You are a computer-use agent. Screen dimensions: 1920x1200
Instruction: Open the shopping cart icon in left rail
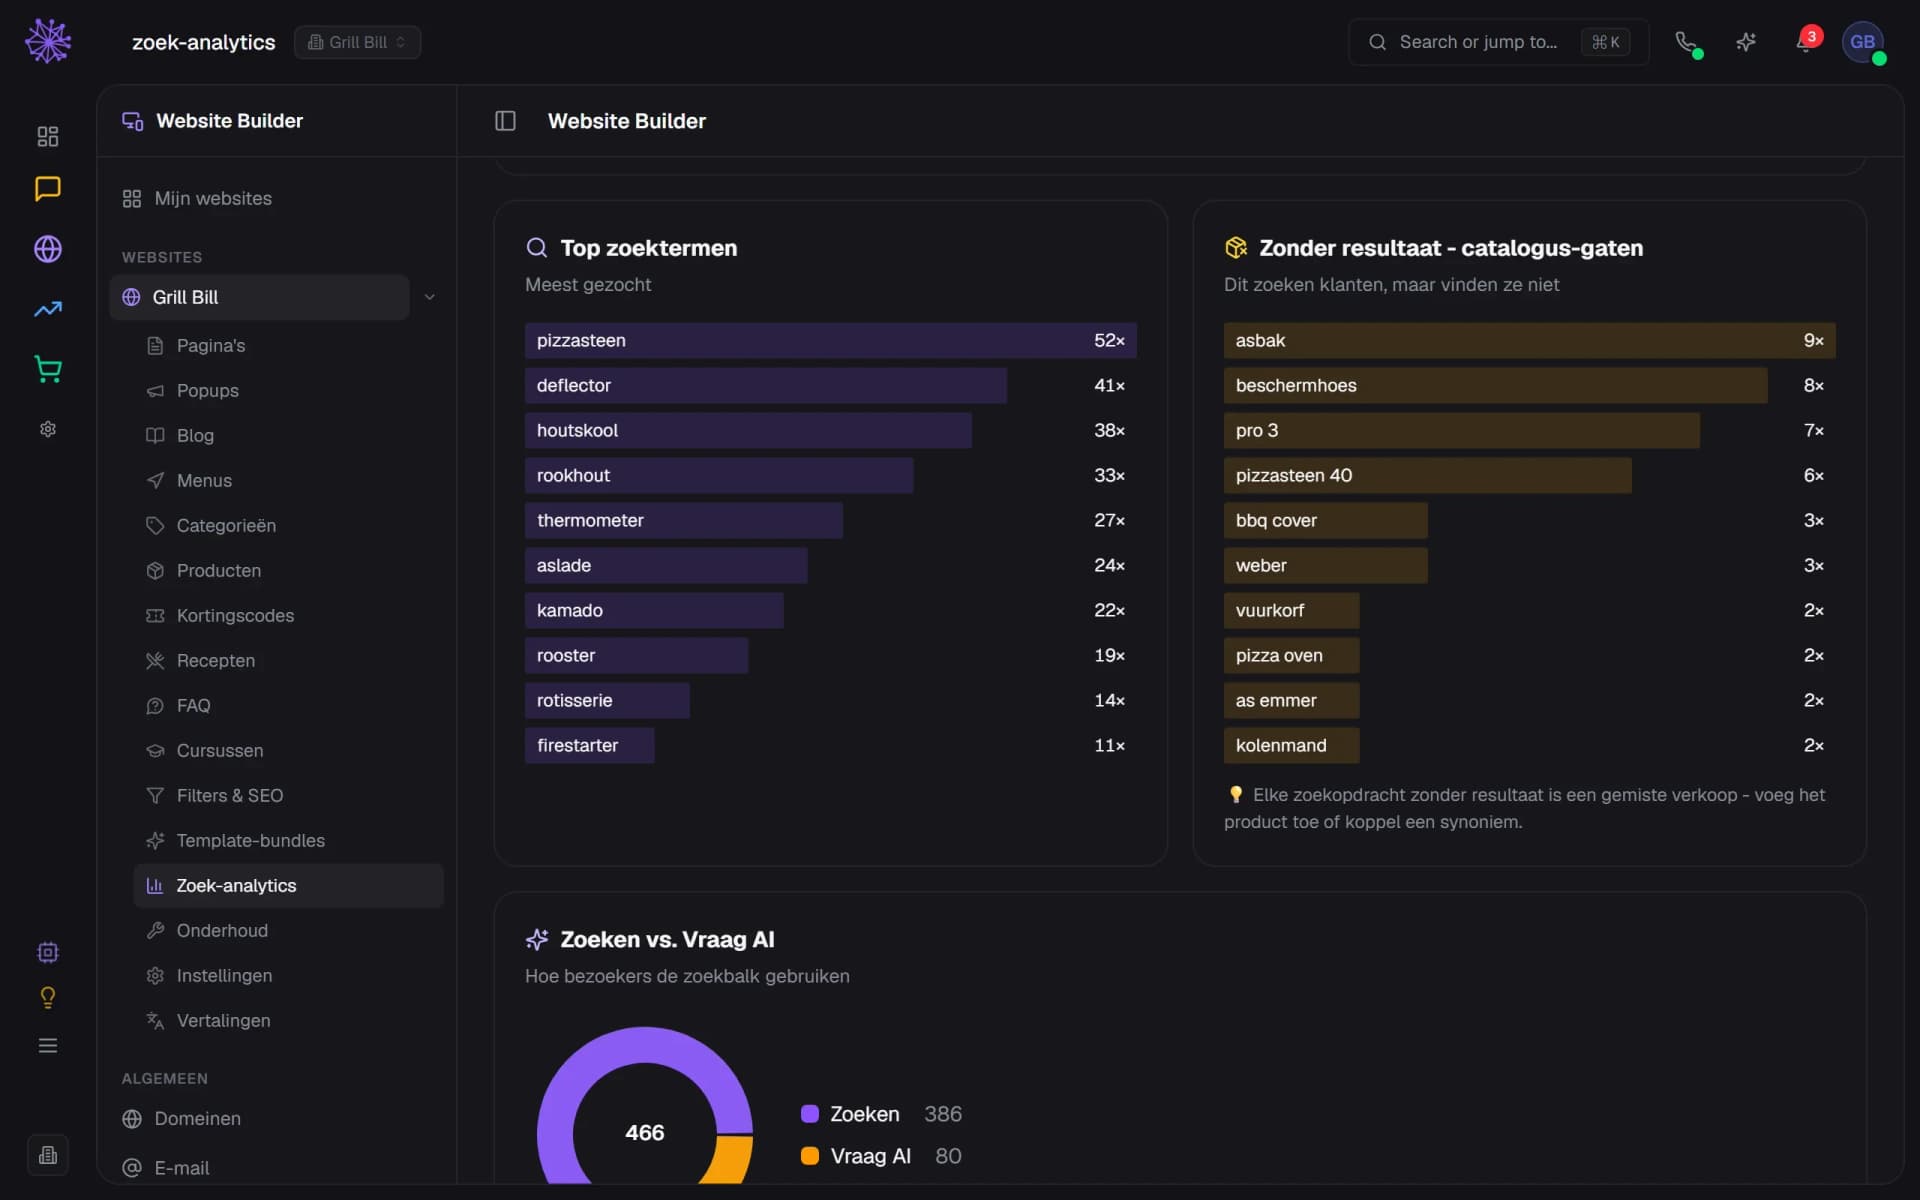48,369
